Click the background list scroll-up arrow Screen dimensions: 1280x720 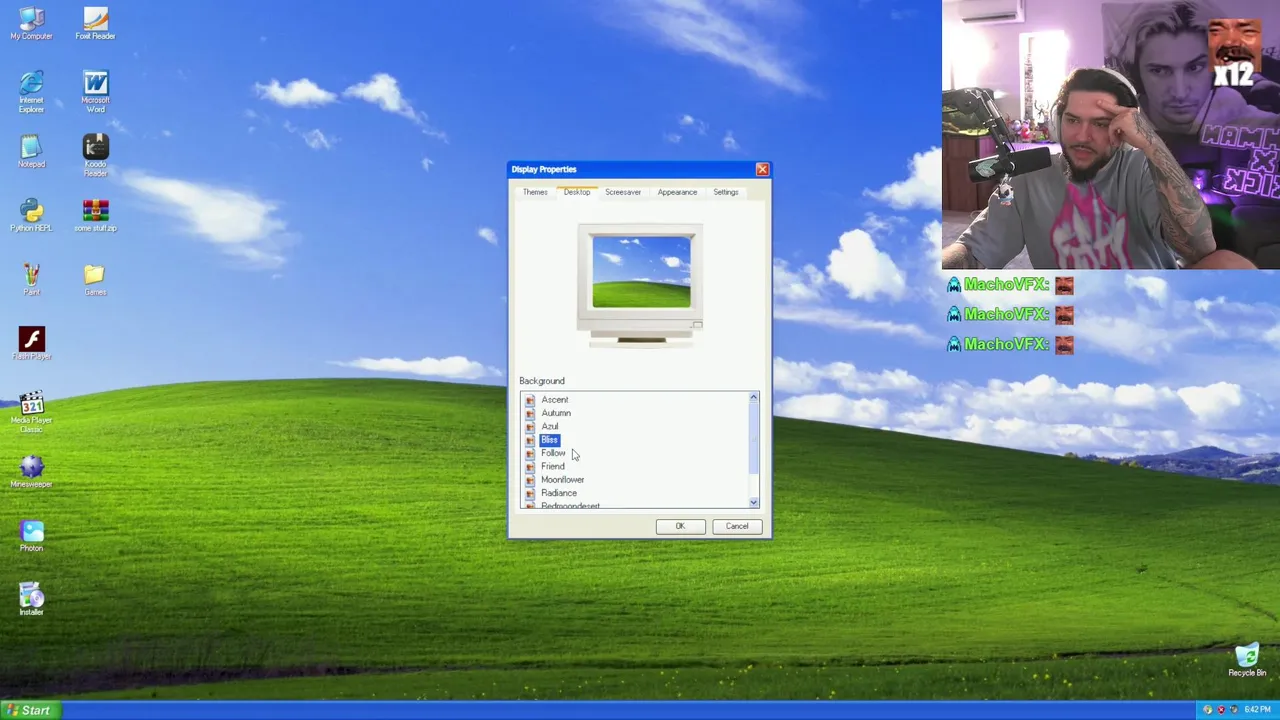click(753, 398)
